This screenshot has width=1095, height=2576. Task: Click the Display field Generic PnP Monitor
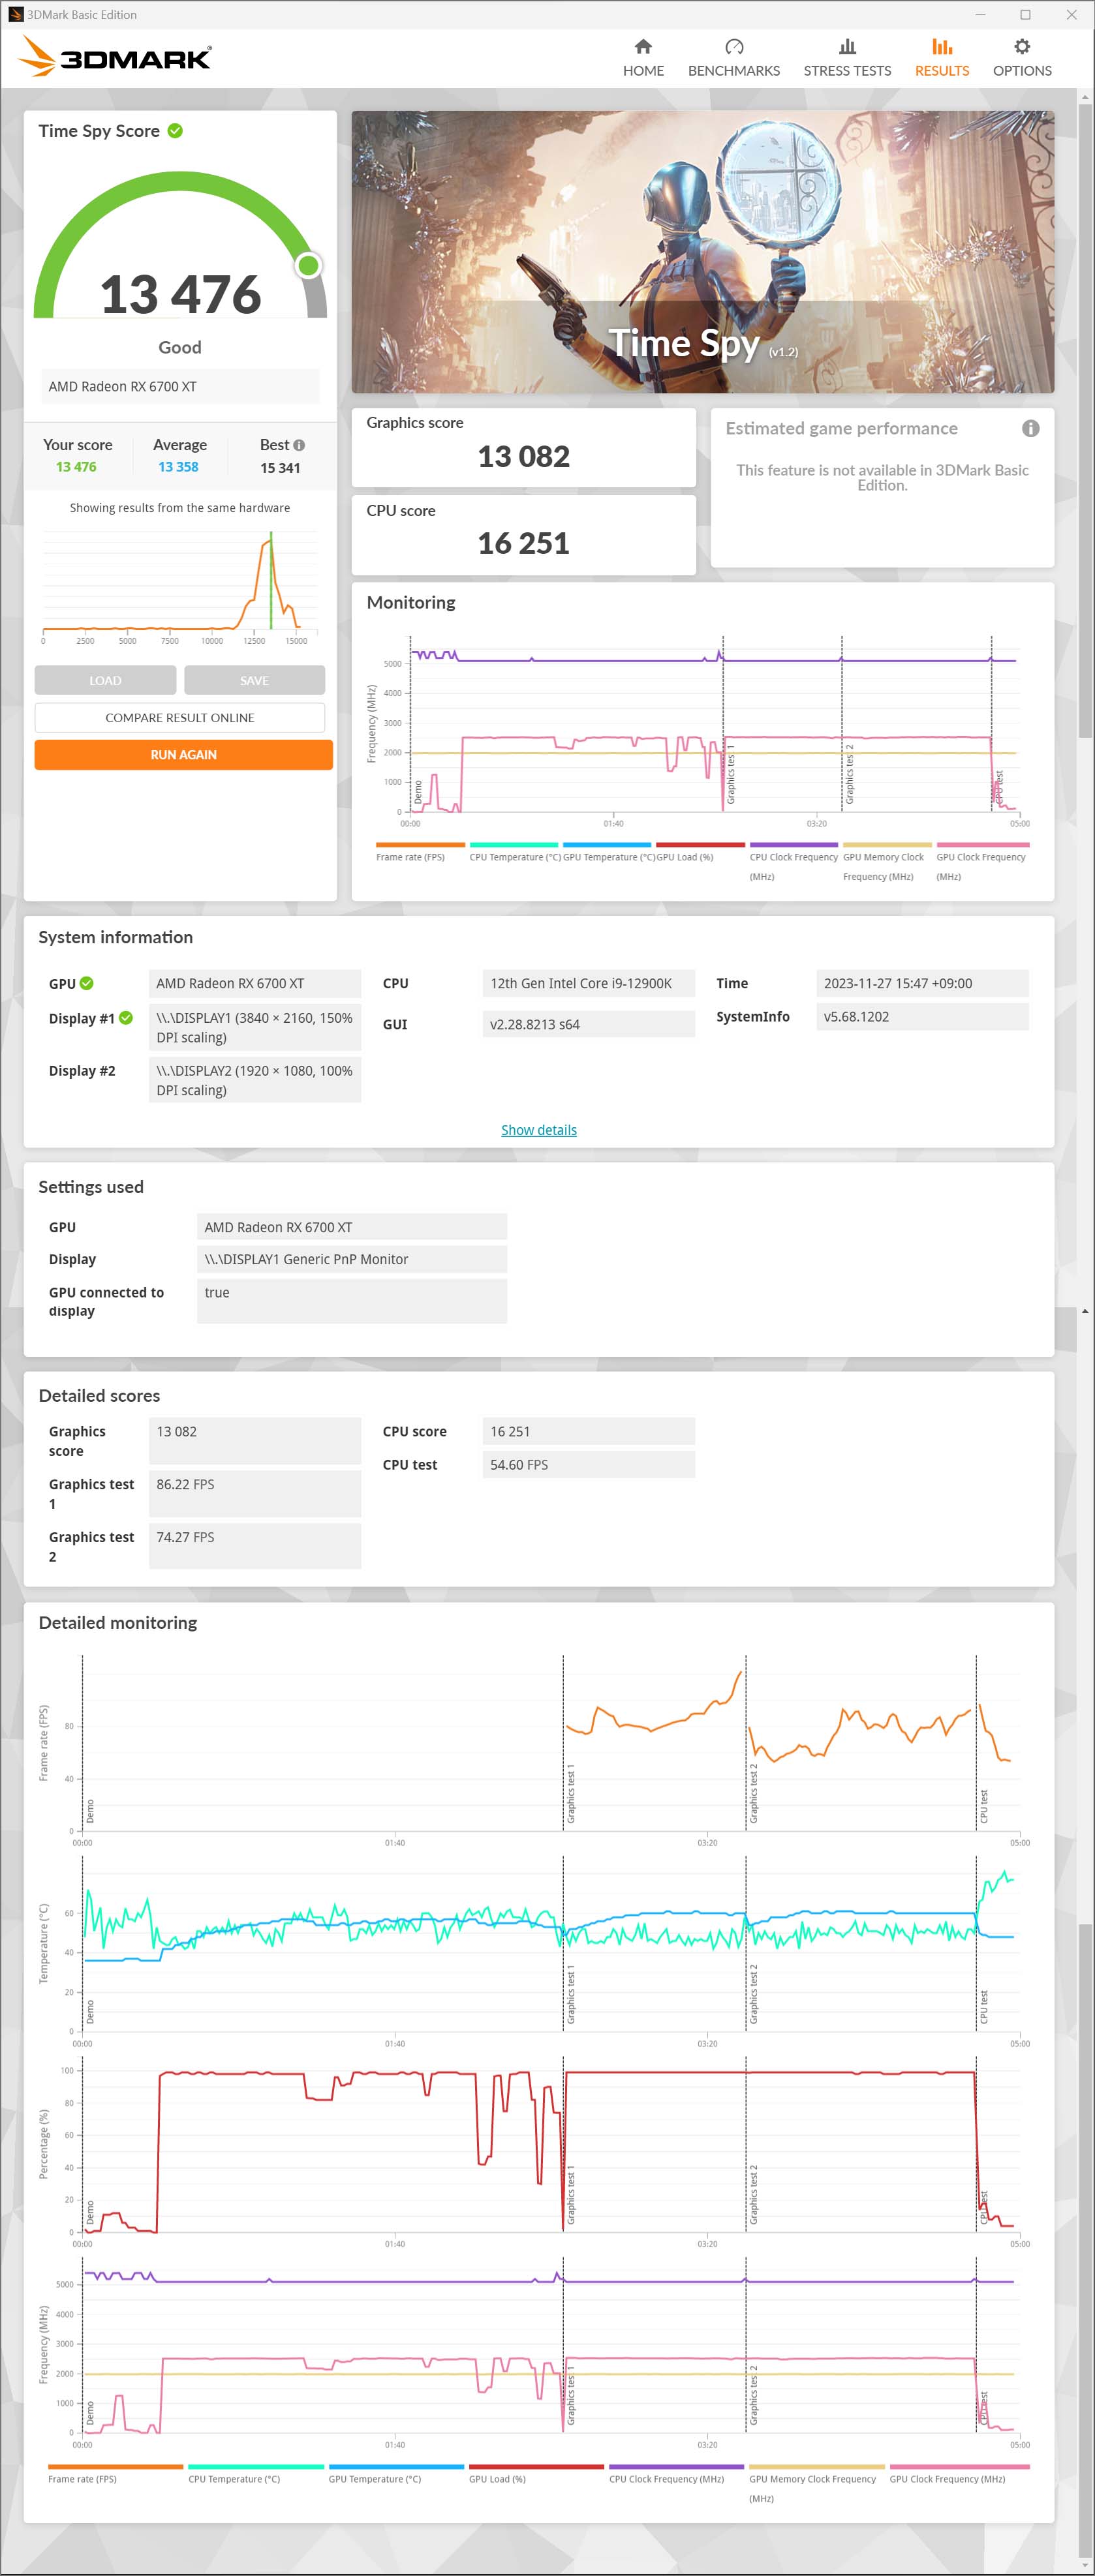352,1259
